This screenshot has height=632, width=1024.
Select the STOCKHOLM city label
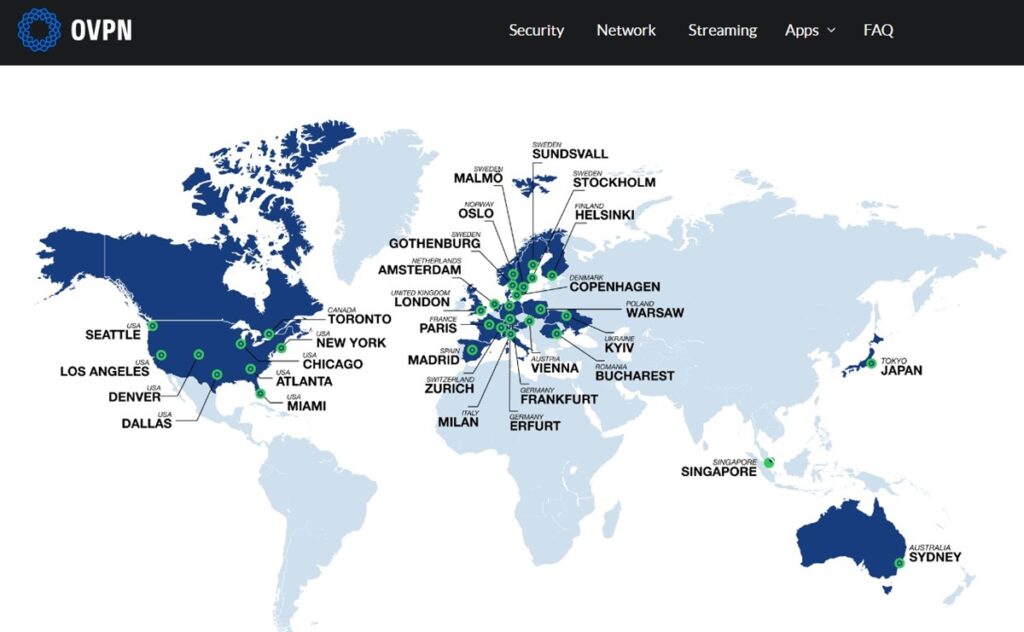[614, 183]
